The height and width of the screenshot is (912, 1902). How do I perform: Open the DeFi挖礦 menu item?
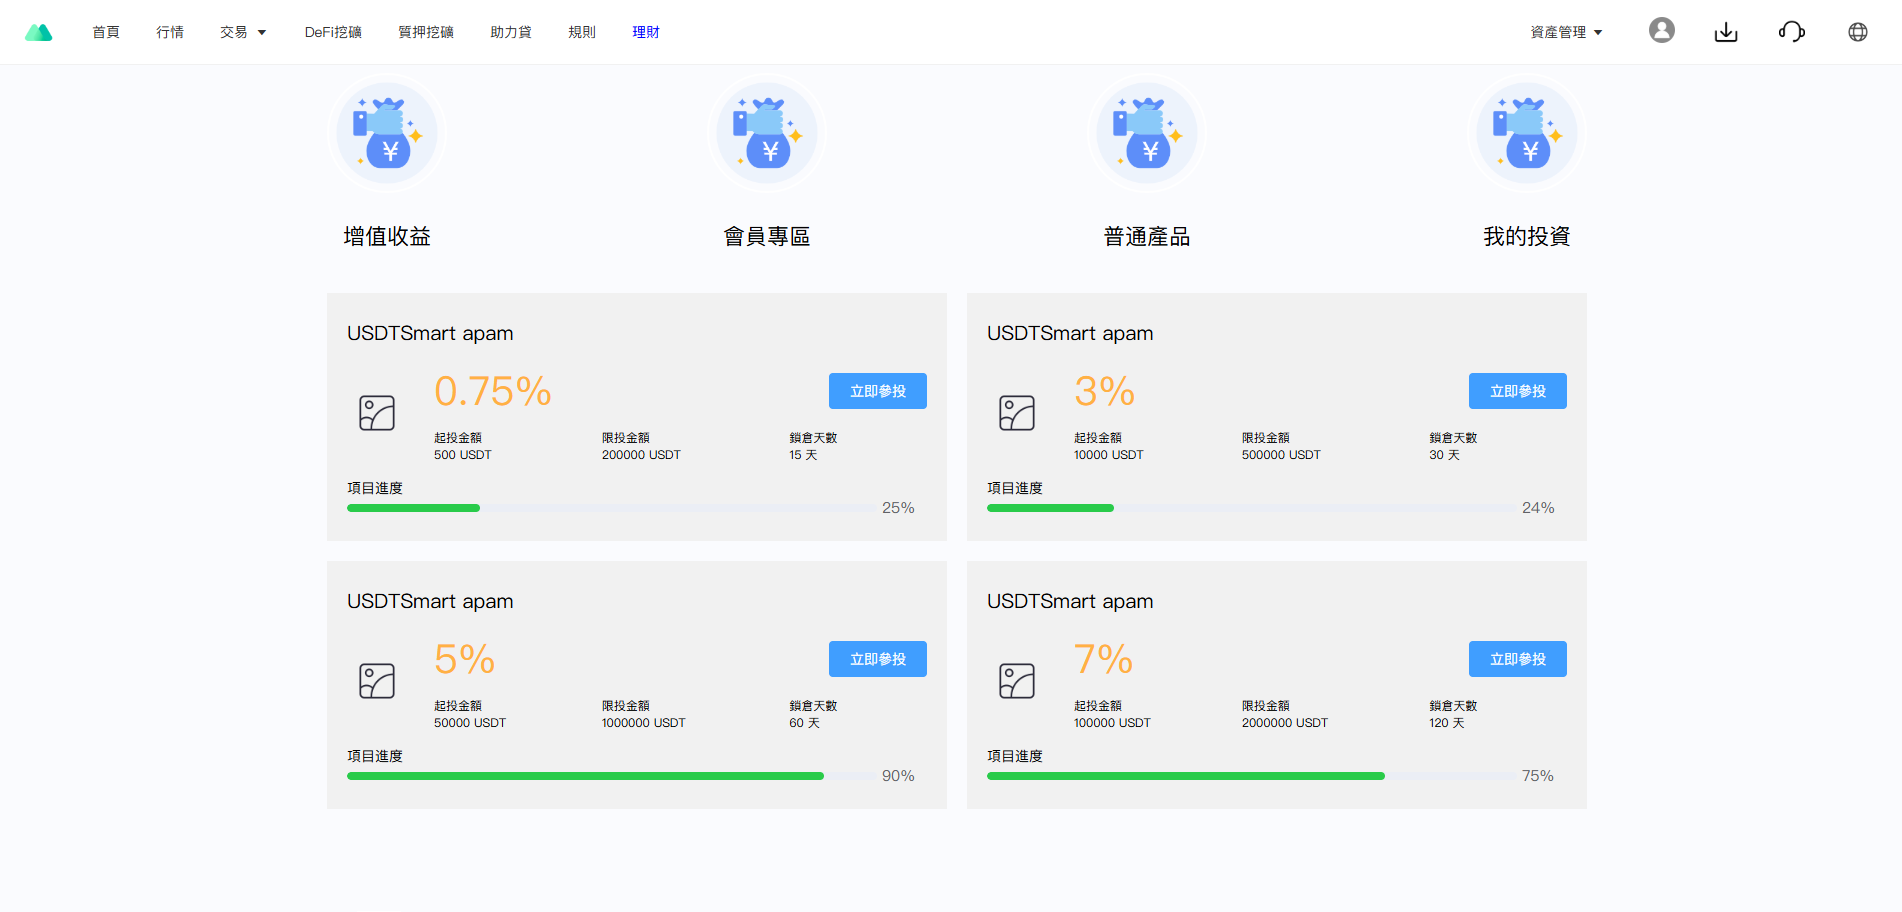click(x=333, y=32)
